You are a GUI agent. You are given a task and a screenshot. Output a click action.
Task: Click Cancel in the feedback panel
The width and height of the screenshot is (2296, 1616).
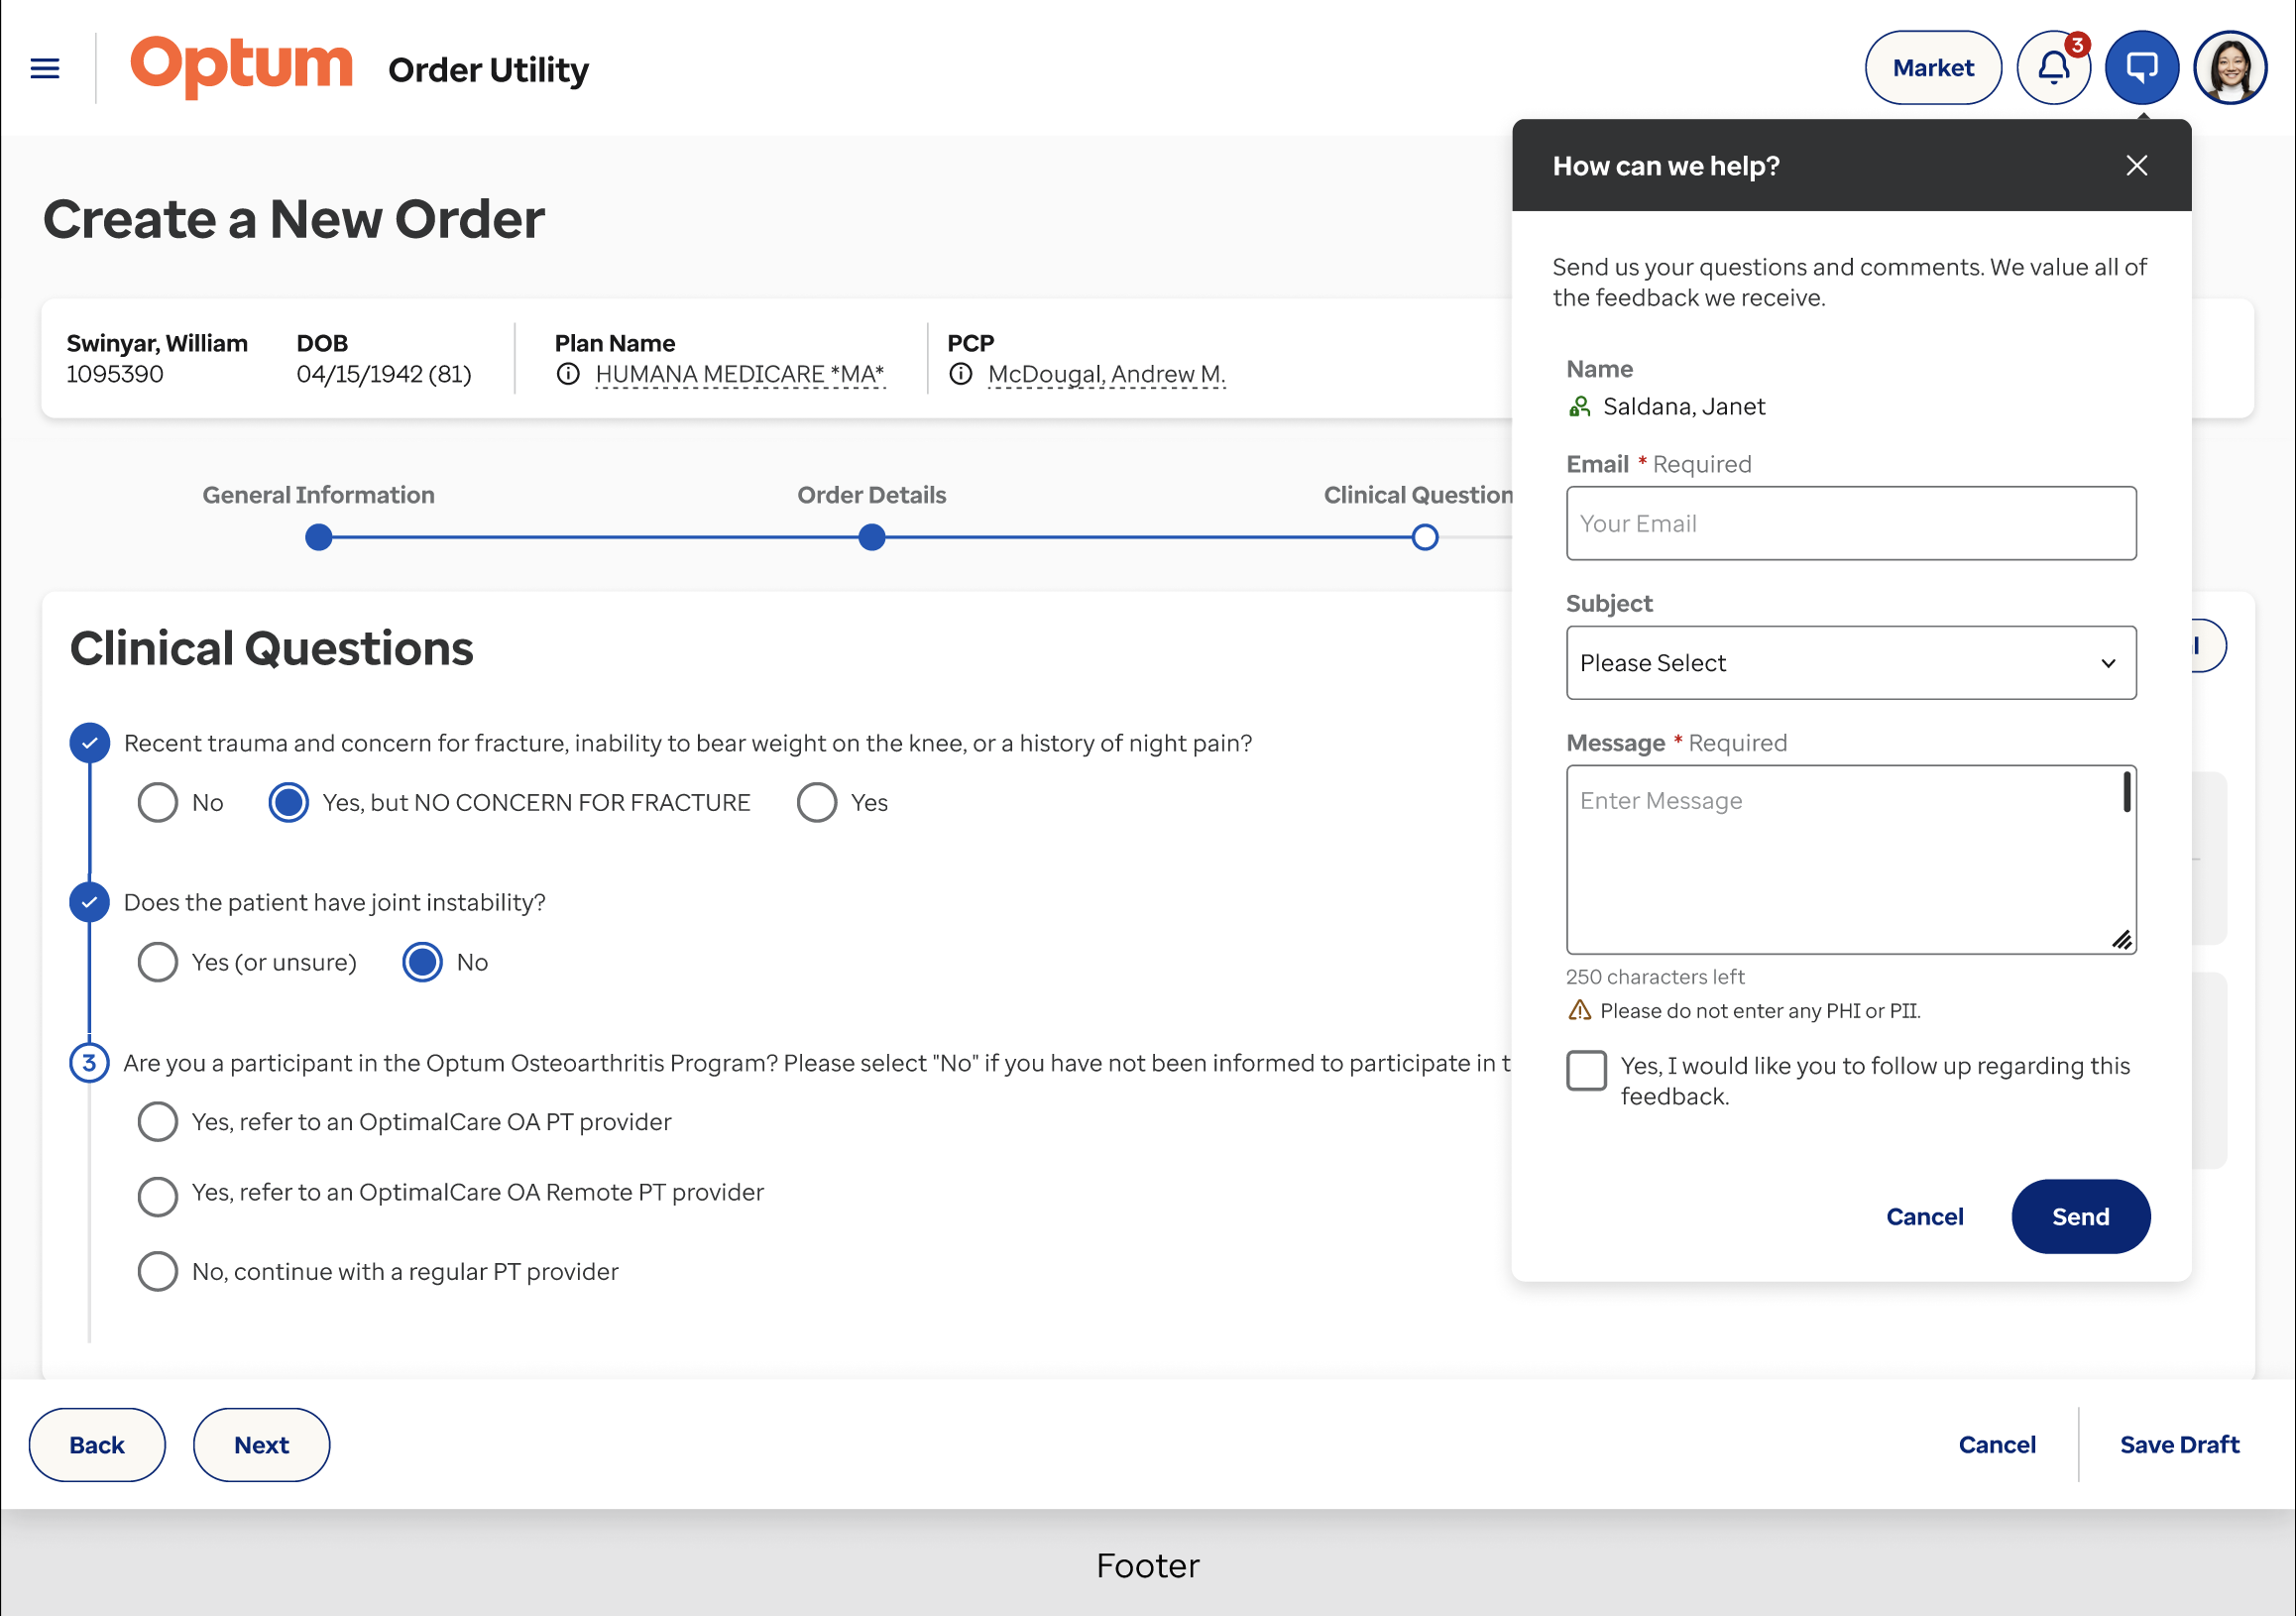[1925, 1216]
